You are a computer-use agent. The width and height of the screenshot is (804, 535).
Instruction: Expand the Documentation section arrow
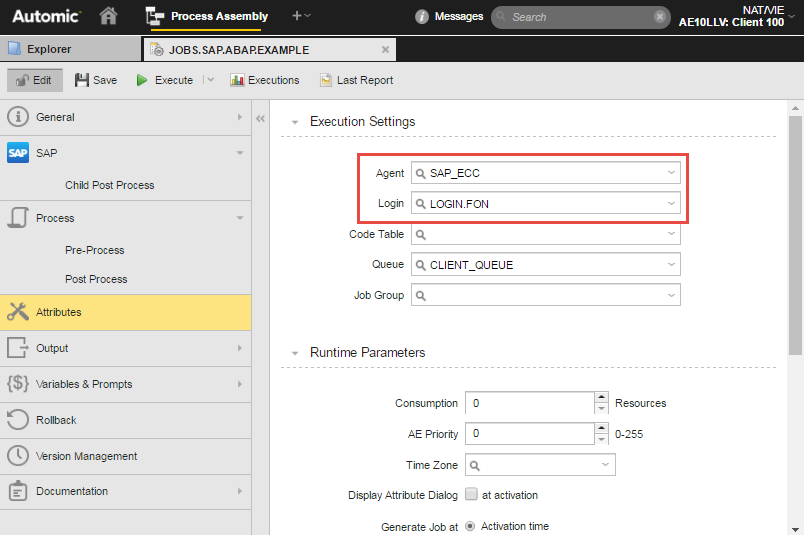(239, 491)
